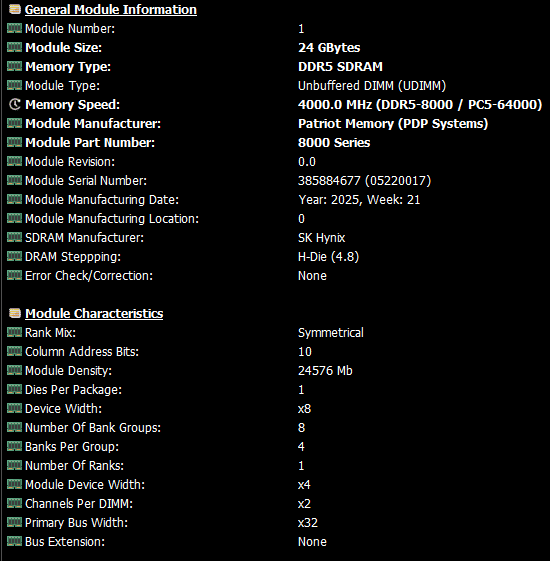
Task: Click the chip icon next to Device Width
Action: [14, 408]
